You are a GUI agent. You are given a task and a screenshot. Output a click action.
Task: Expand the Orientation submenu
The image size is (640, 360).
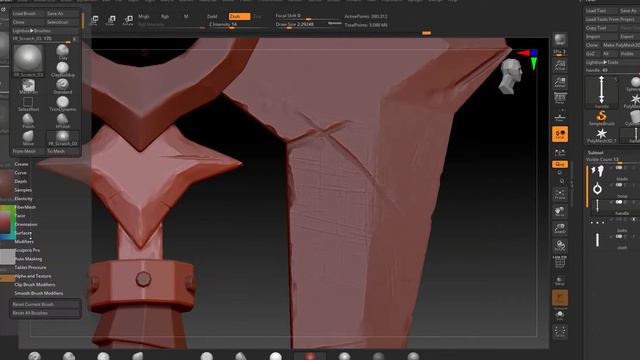pos(26,224)
